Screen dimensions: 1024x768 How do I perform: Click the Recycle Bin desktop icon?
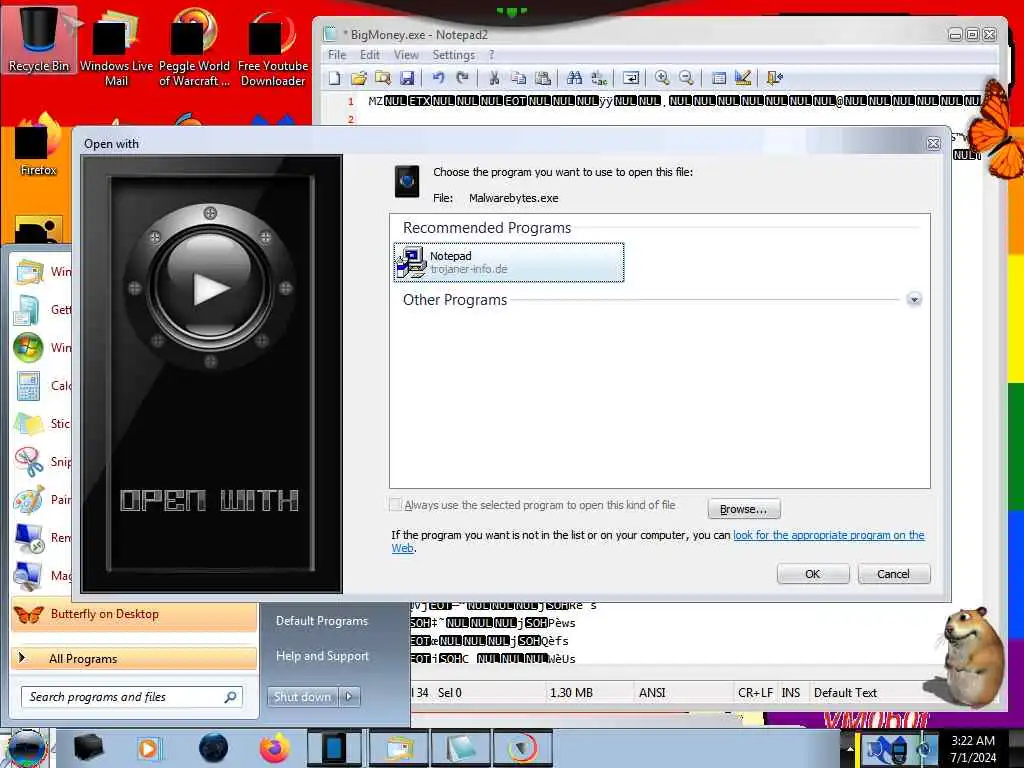pos(39,39)
